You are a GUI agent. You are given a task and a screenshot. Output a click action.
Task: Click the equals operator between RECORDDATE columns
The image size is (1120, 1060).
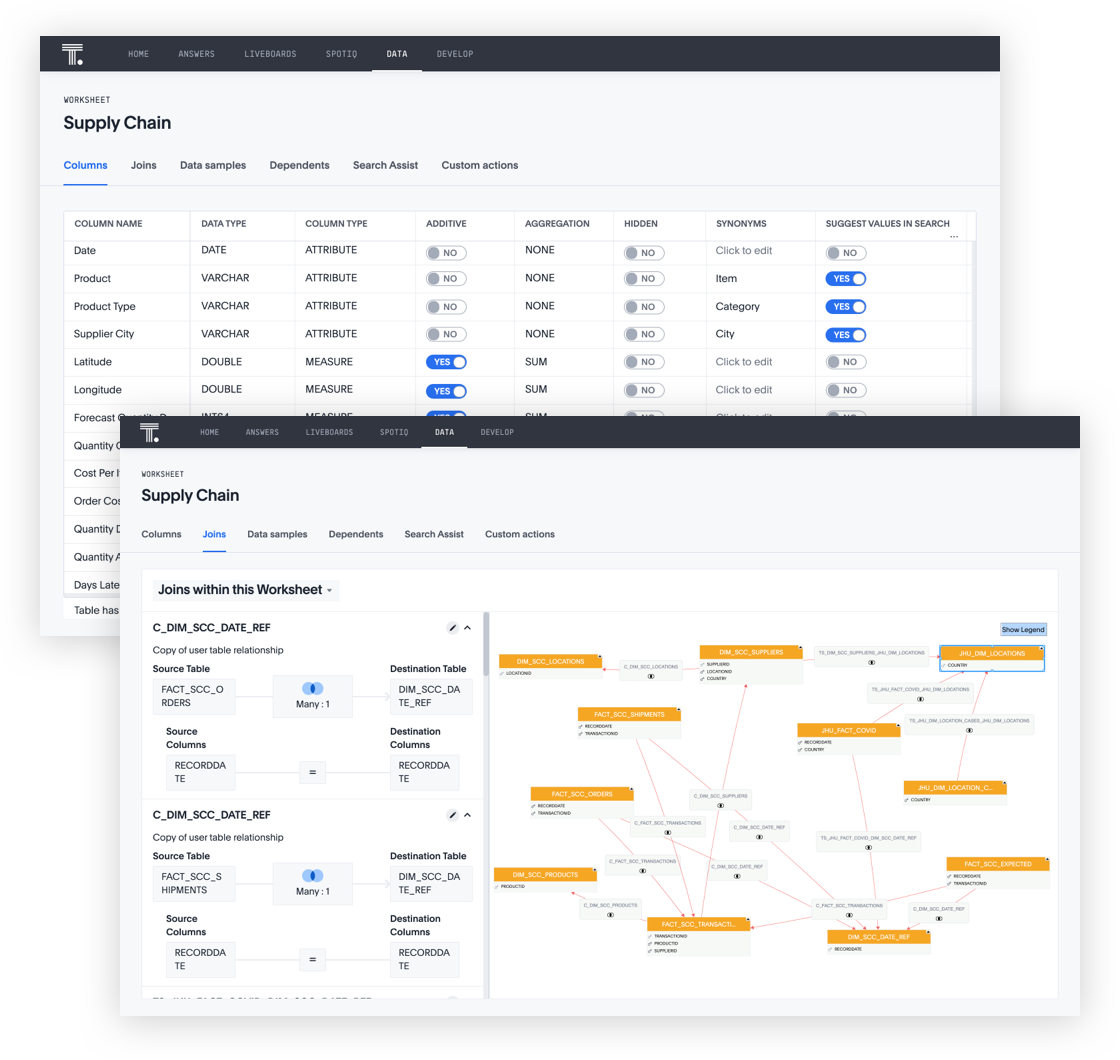coord(312,772)
